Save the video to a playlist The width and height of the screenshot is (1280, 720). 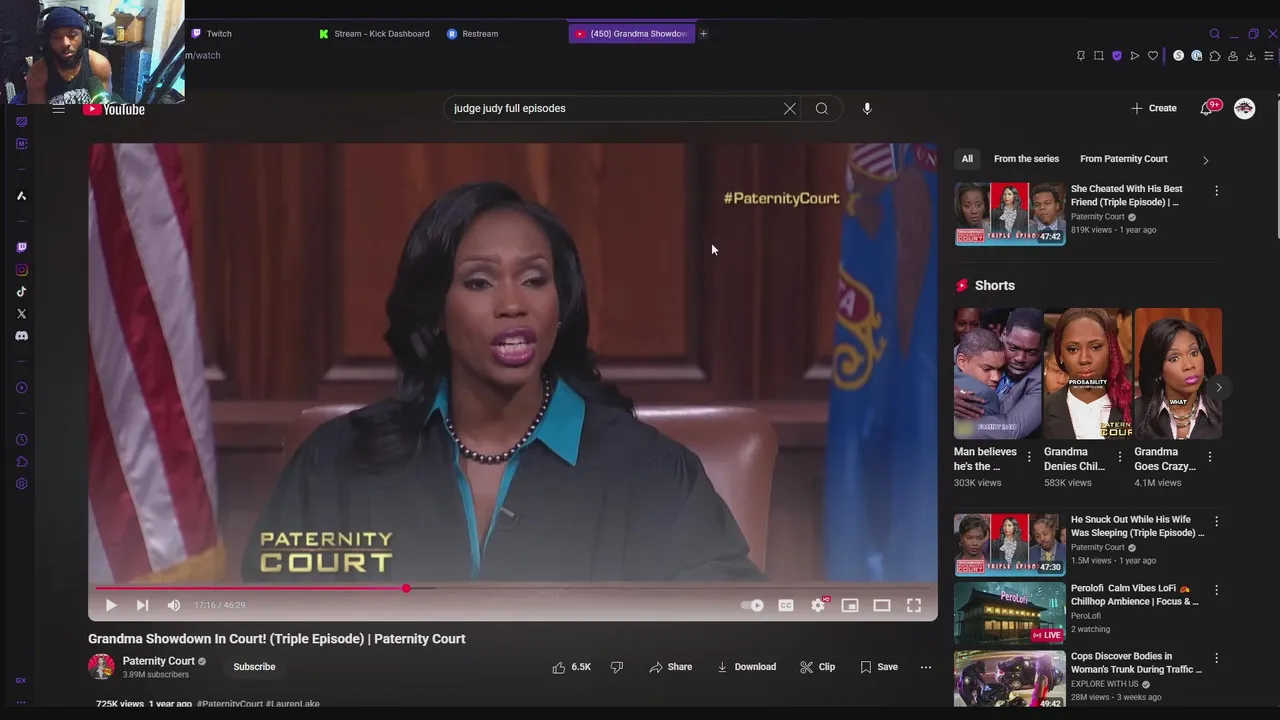tap(879, 667)
